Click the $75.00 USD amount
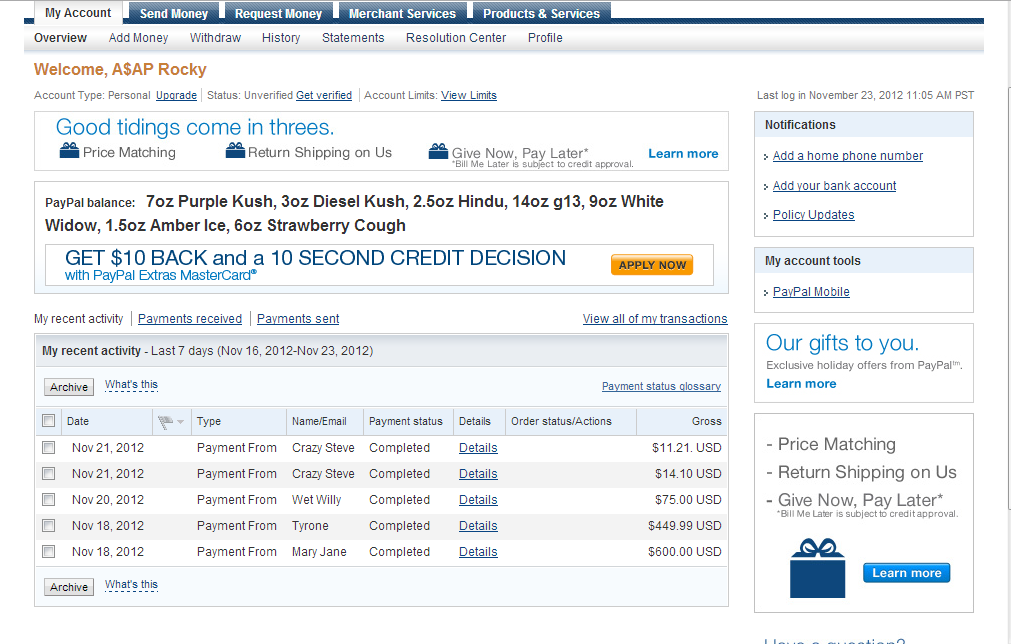Screen dimensions: 1011x644 688,500
